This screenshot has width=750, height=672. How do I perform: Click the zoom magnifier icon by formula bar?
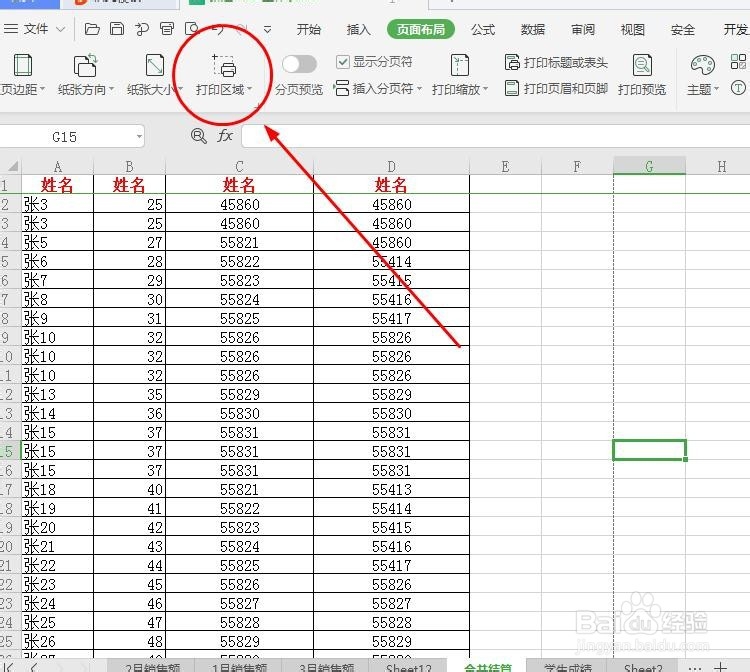point(199,136)
